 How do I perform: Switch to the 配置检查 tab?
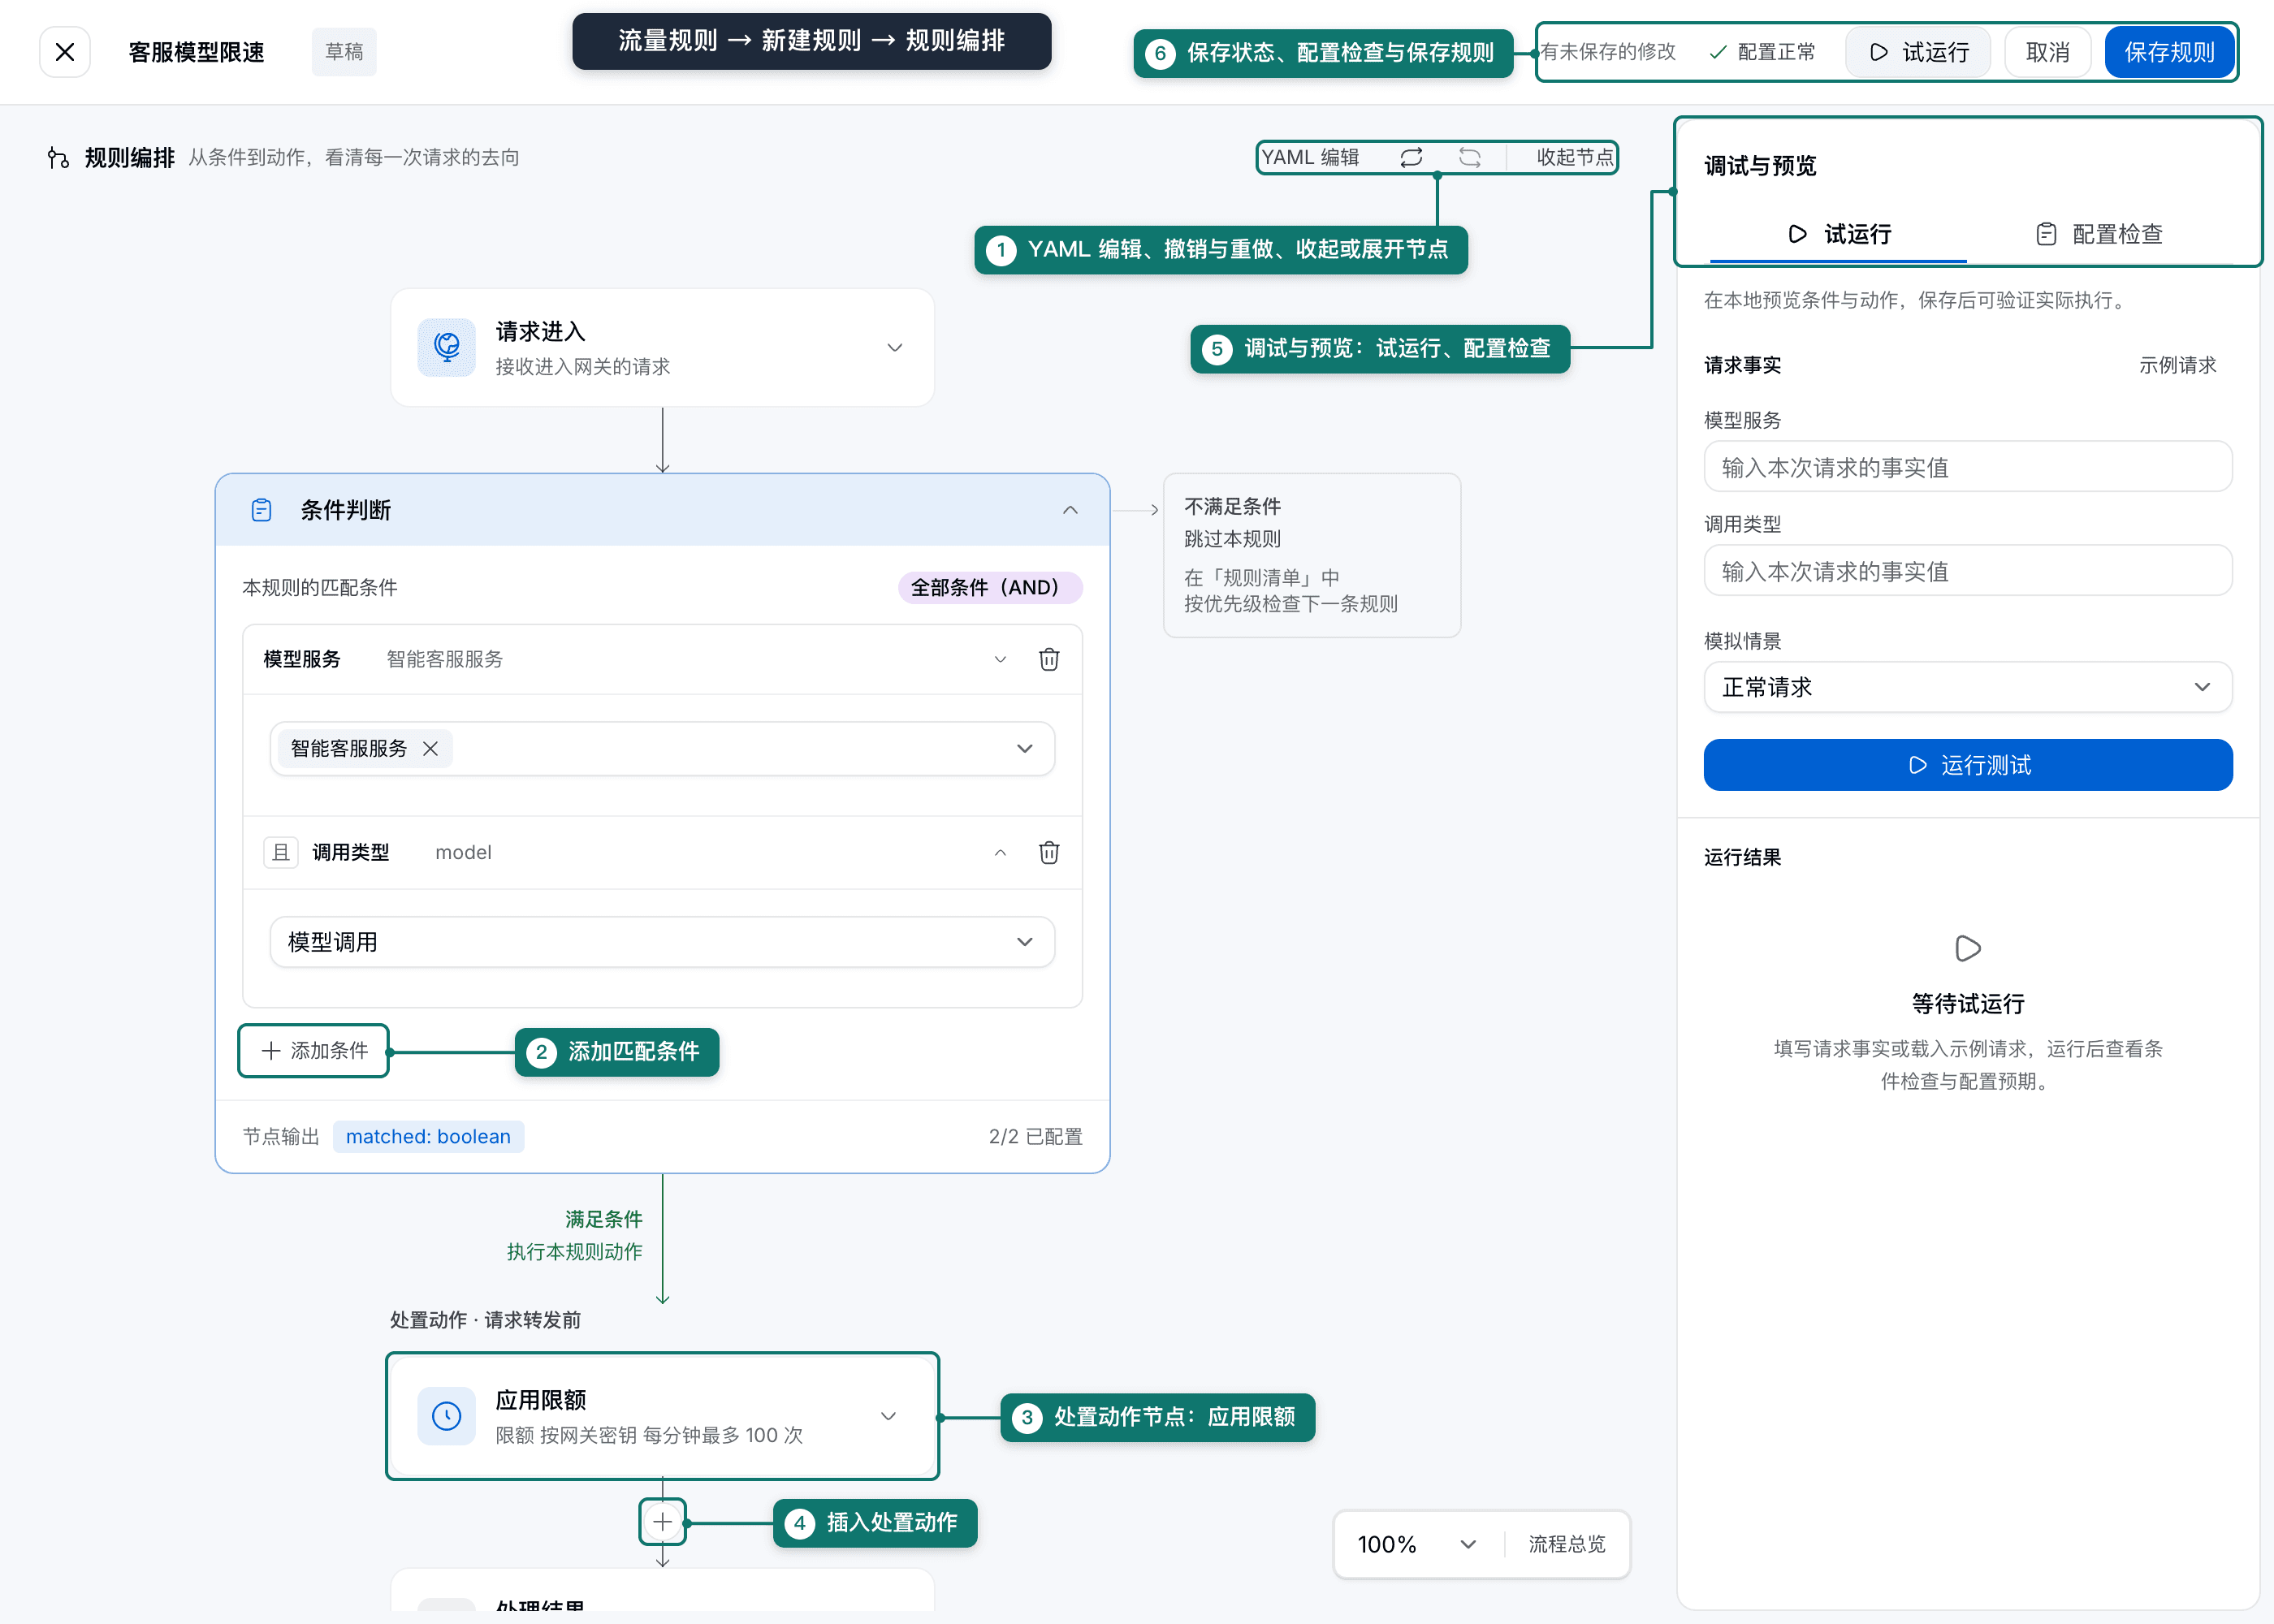(2099, 234)
